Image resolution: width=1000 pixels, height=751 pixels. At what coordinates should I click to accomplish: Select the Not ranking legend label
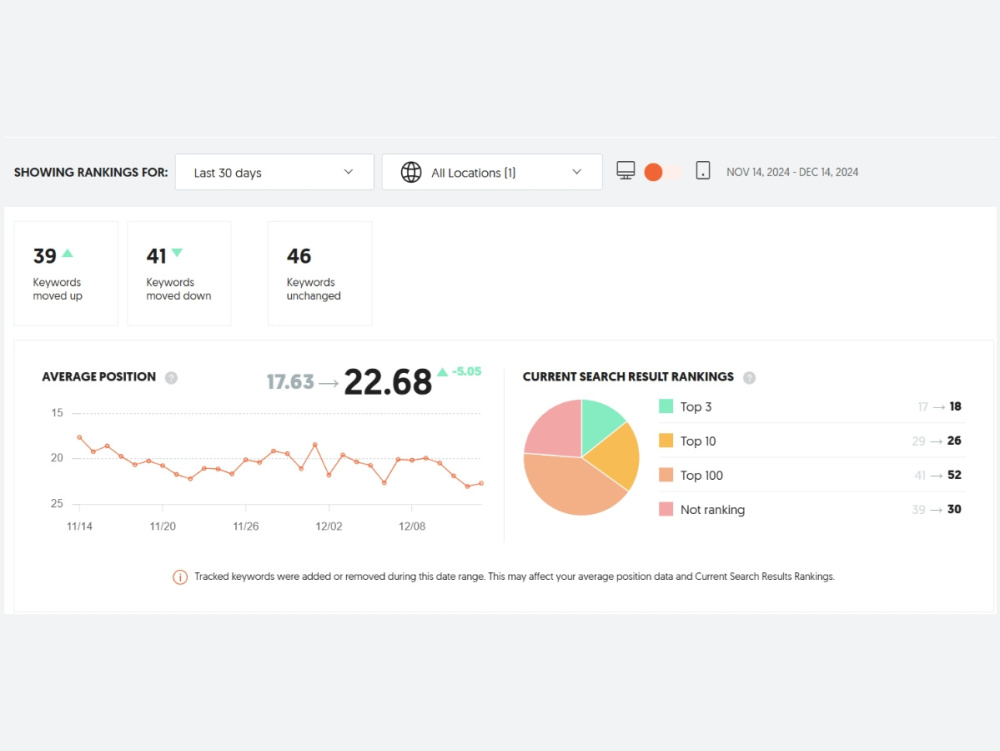(712, 510)
